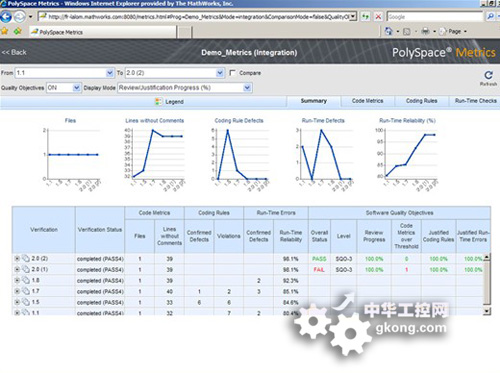Click the favorites star icon
Image resolution: width=500 pixels, height=373 pixels.
click(x=5, y=32)
